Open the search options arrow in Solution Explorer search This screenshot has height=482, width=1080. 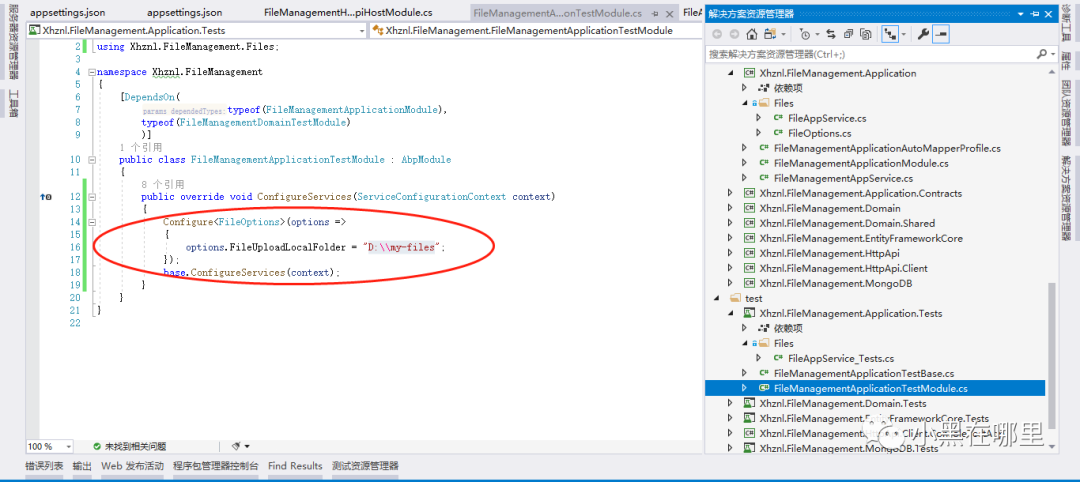[1052, 54]
